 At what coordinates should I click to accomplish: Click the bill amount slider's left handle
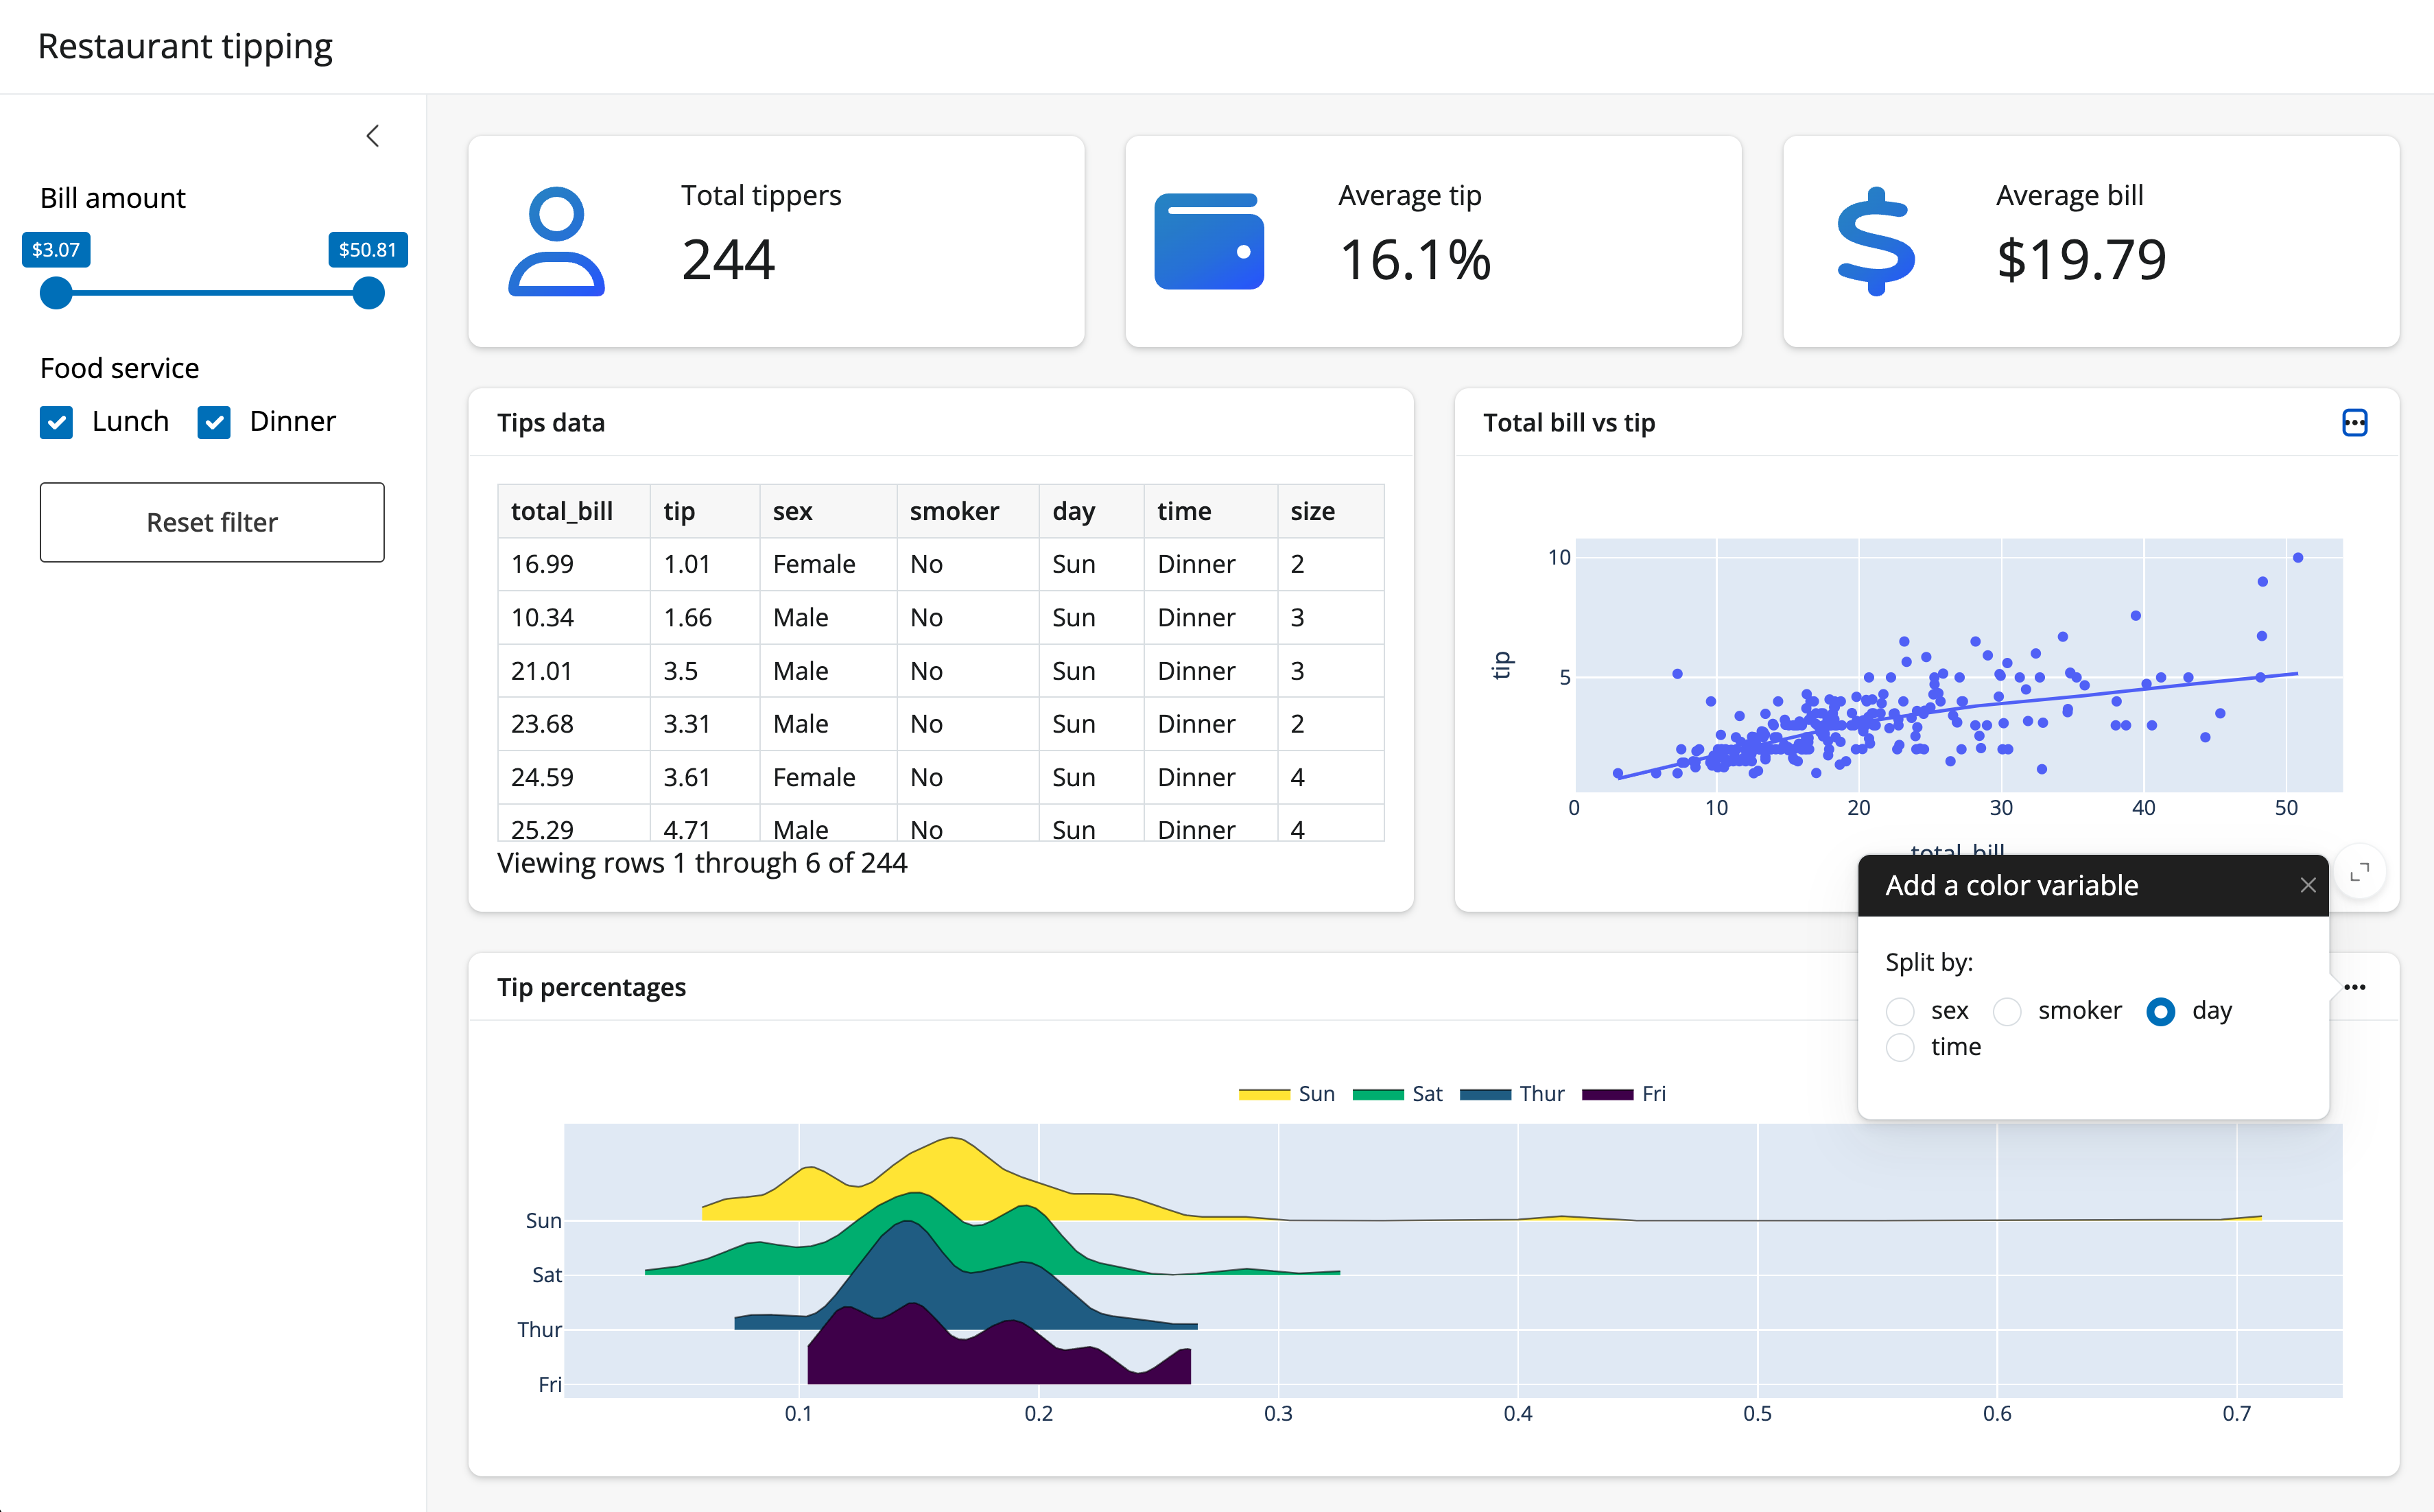(56, 293)
